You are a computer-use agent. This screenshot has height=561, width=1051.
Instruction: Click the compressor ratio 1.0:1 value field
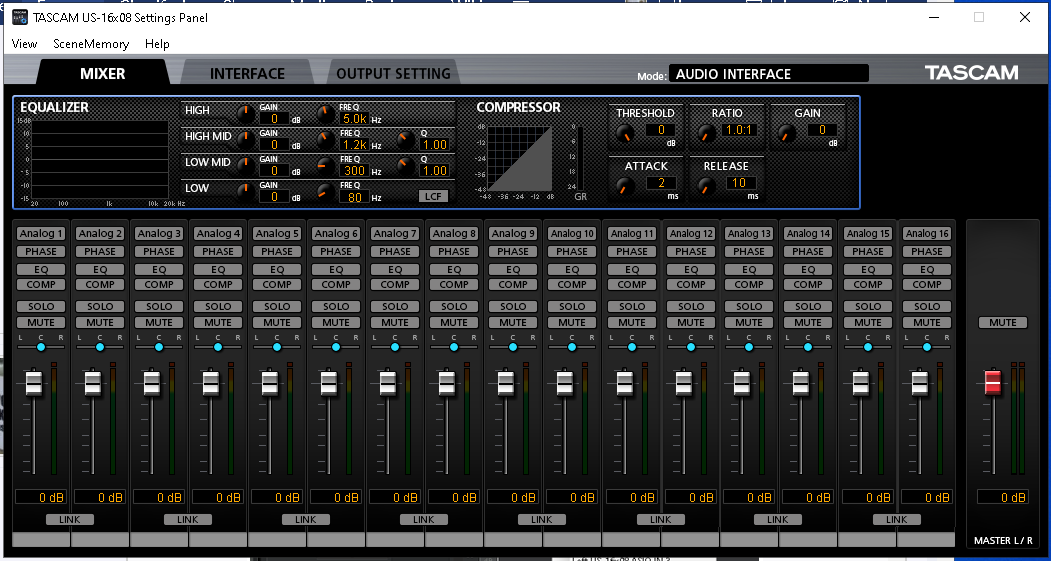pos(741,130)
